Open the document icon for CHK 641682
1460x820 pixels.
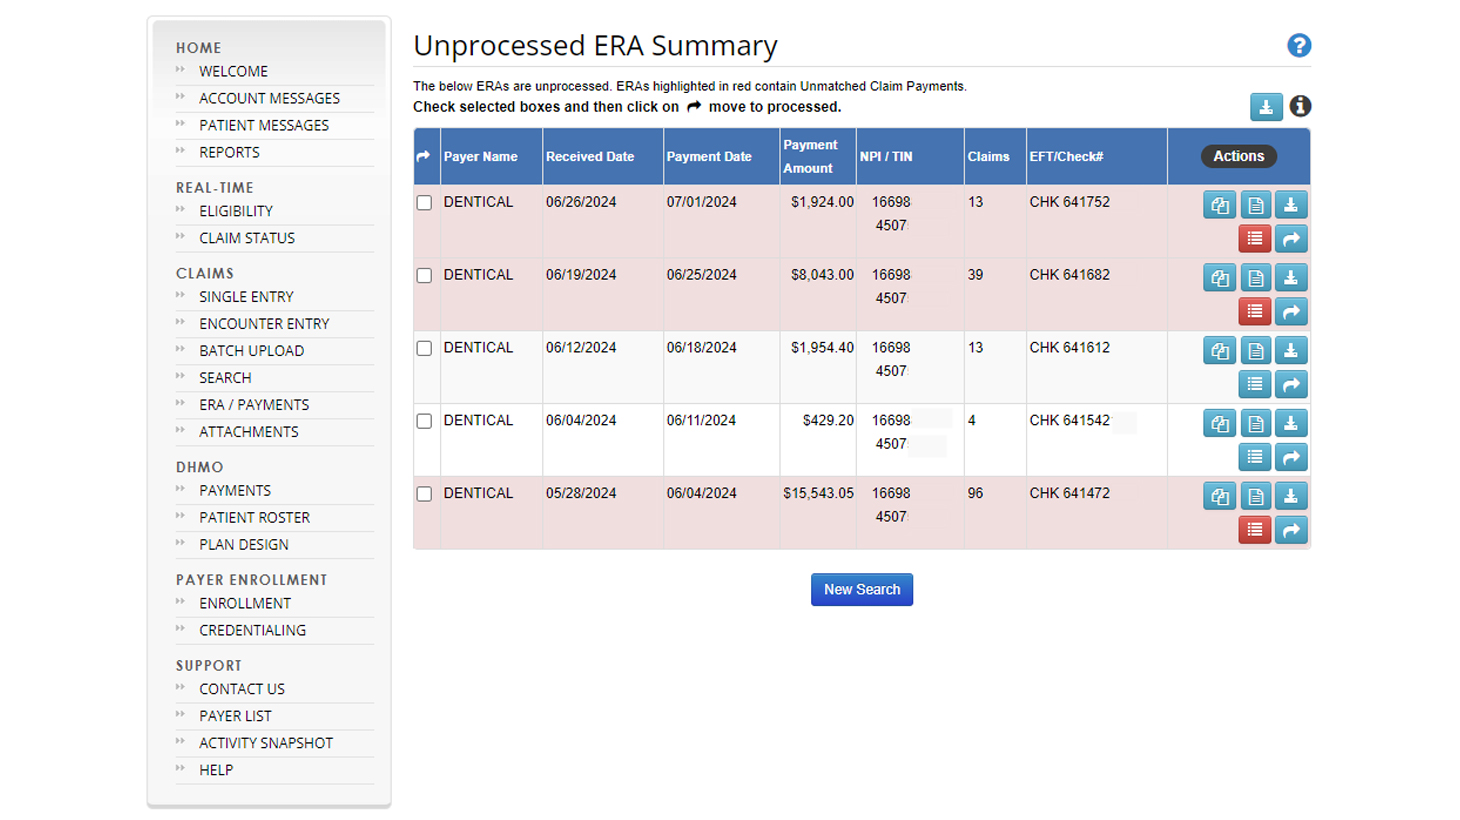tap(1256, 278)
